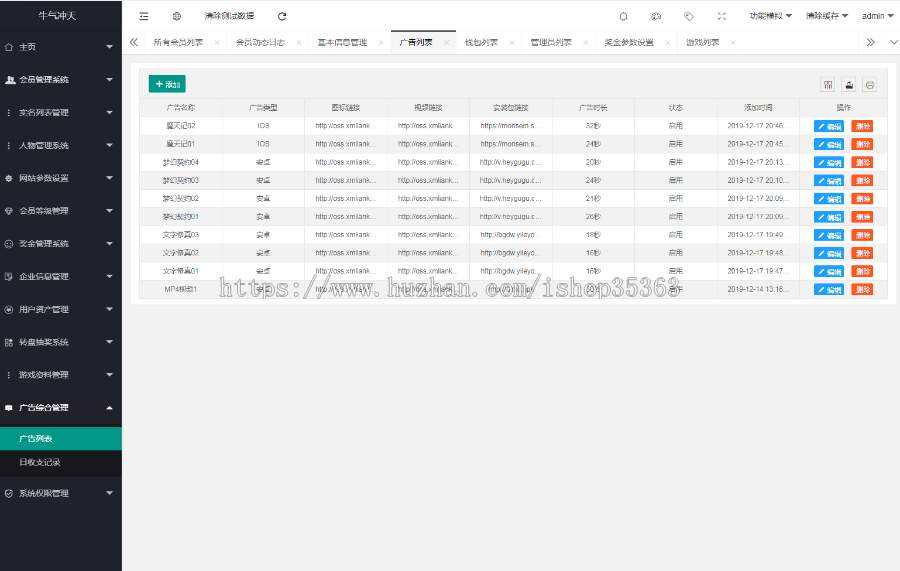Open the 清除缓存 dropdown menu

click(826, 16)
